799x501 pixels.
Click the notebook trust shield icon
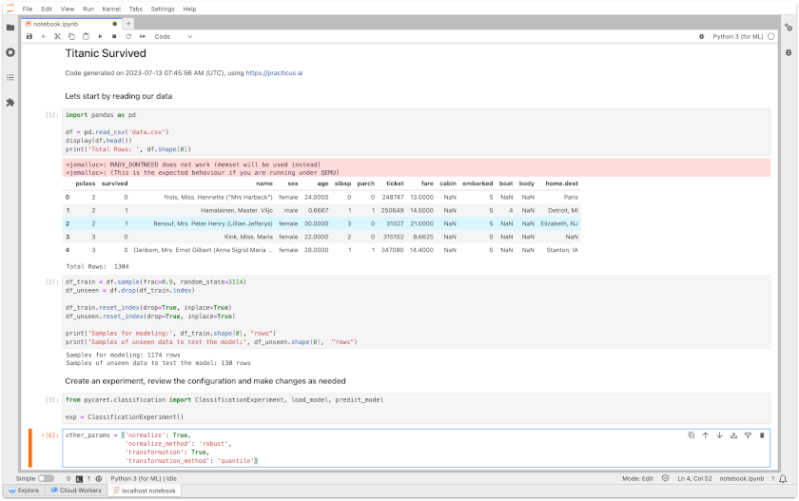[x=665, y=479]
